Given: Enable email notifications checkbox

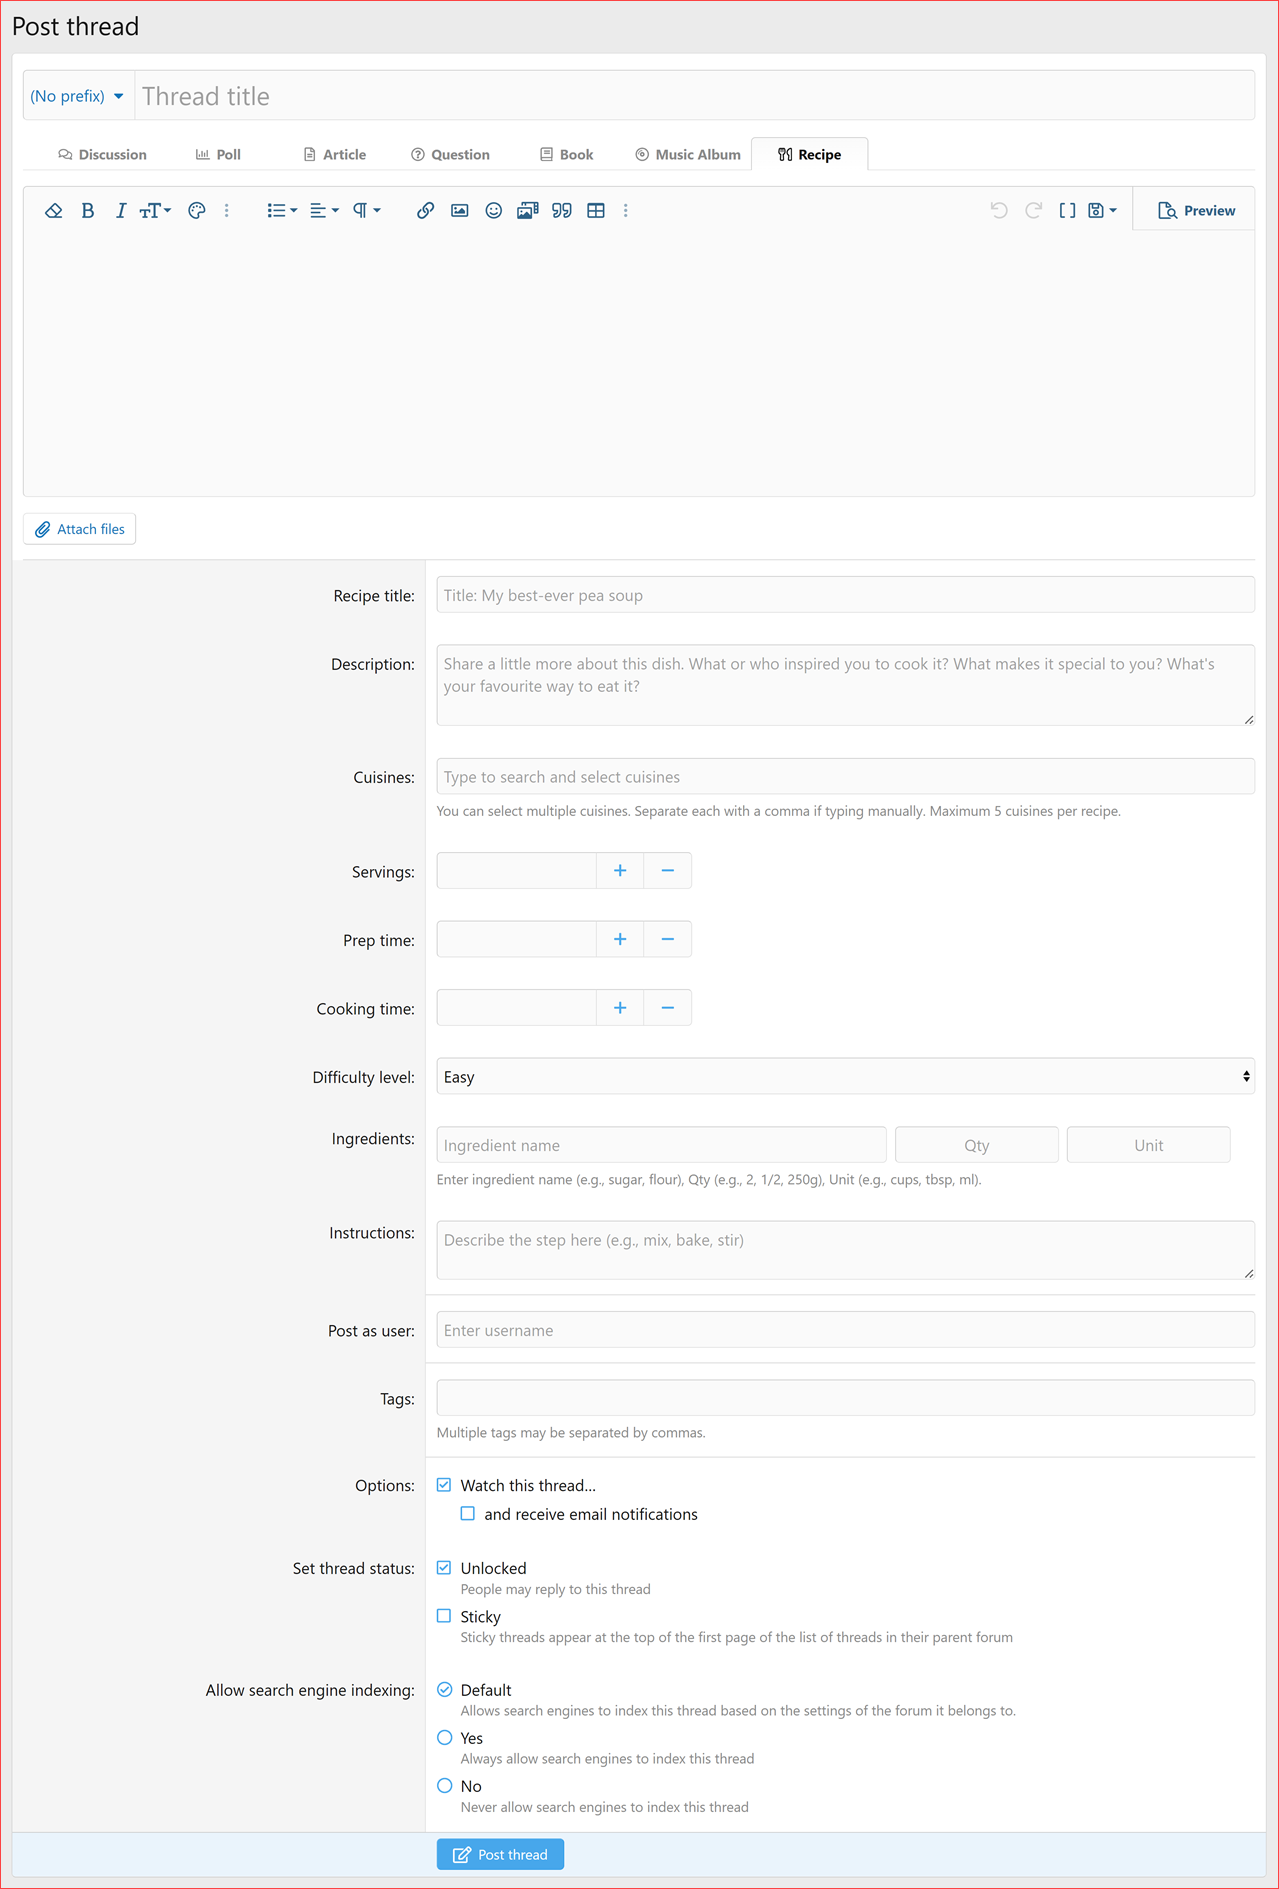Looking at the screenshot, I should 468,1514.
